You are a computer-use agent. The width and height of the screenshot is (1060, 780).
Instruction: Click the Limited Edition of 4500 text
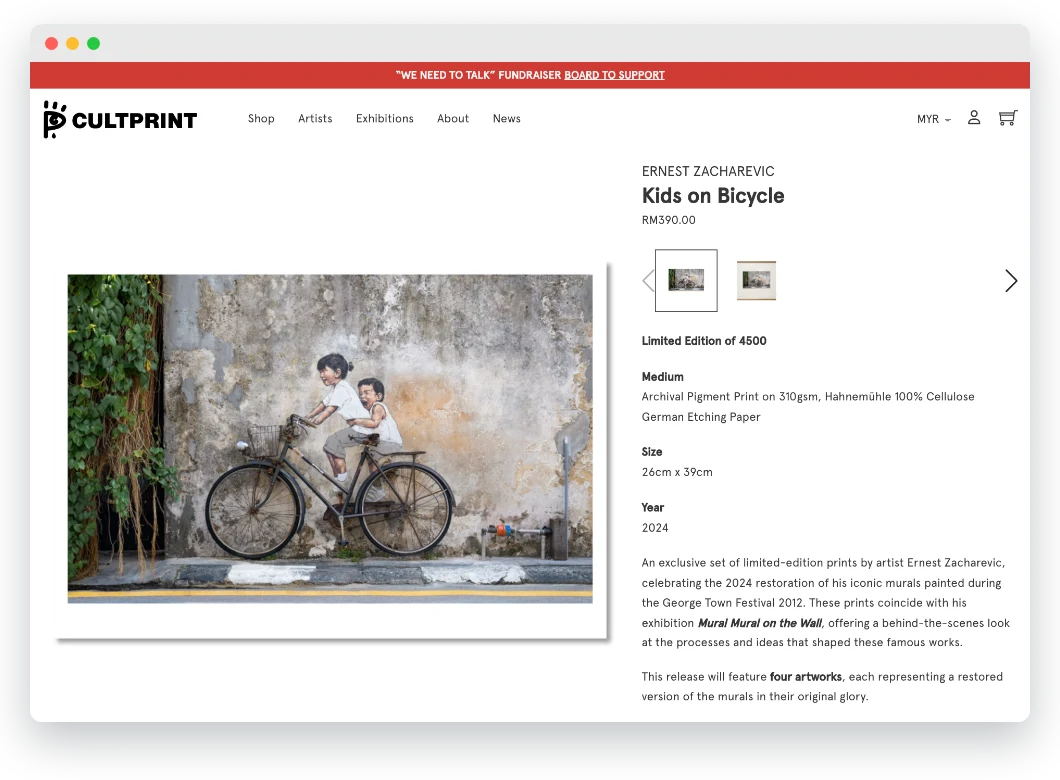tap(704, 341)
